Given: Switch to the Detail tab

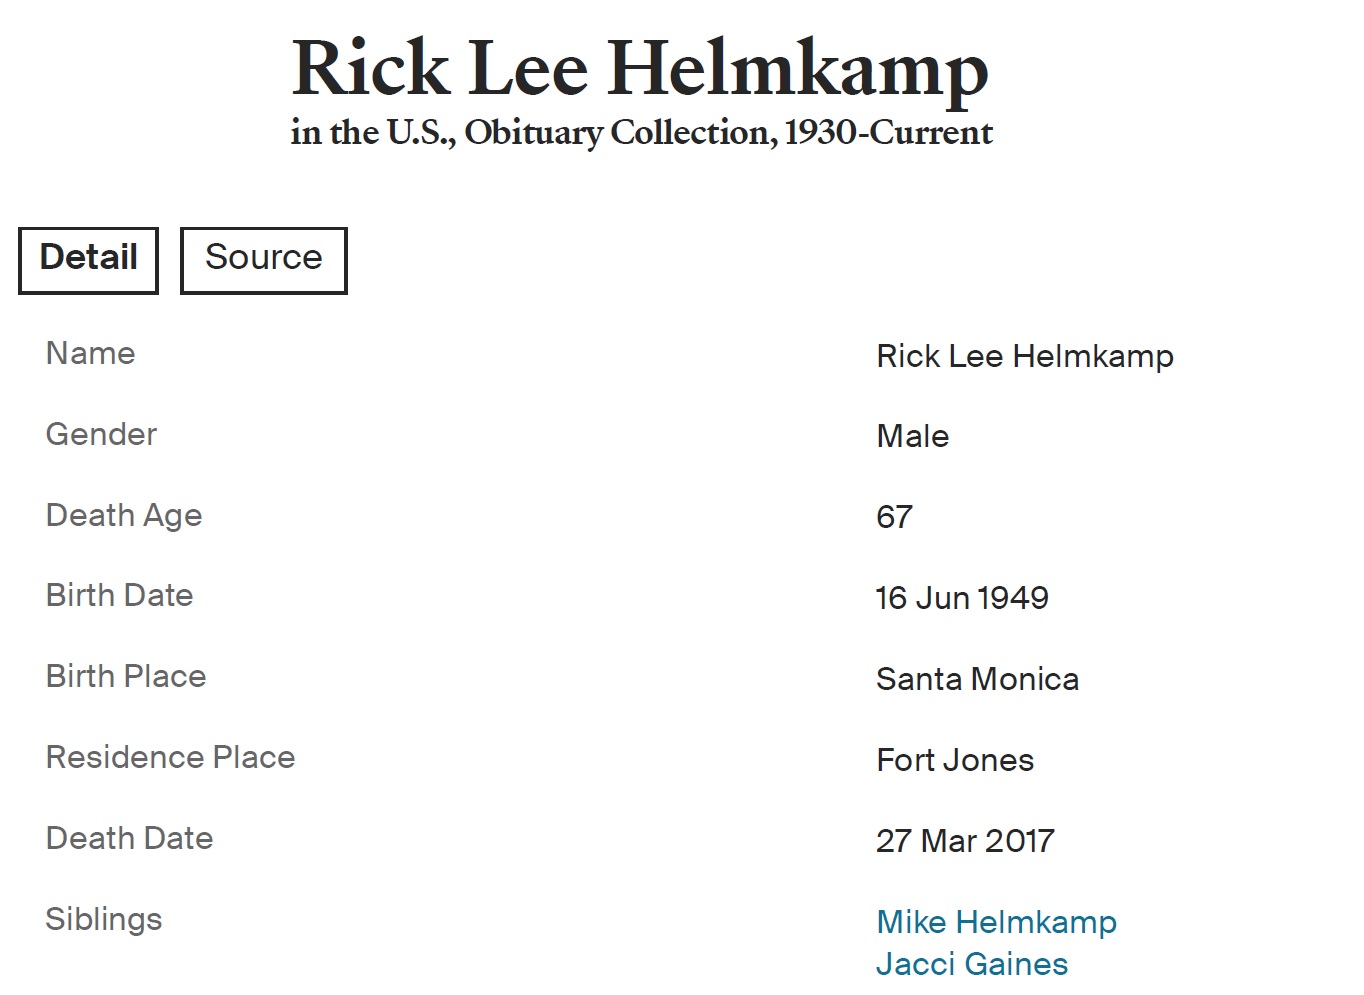Looking at the screenshot, I should click(x=88, y=259).
